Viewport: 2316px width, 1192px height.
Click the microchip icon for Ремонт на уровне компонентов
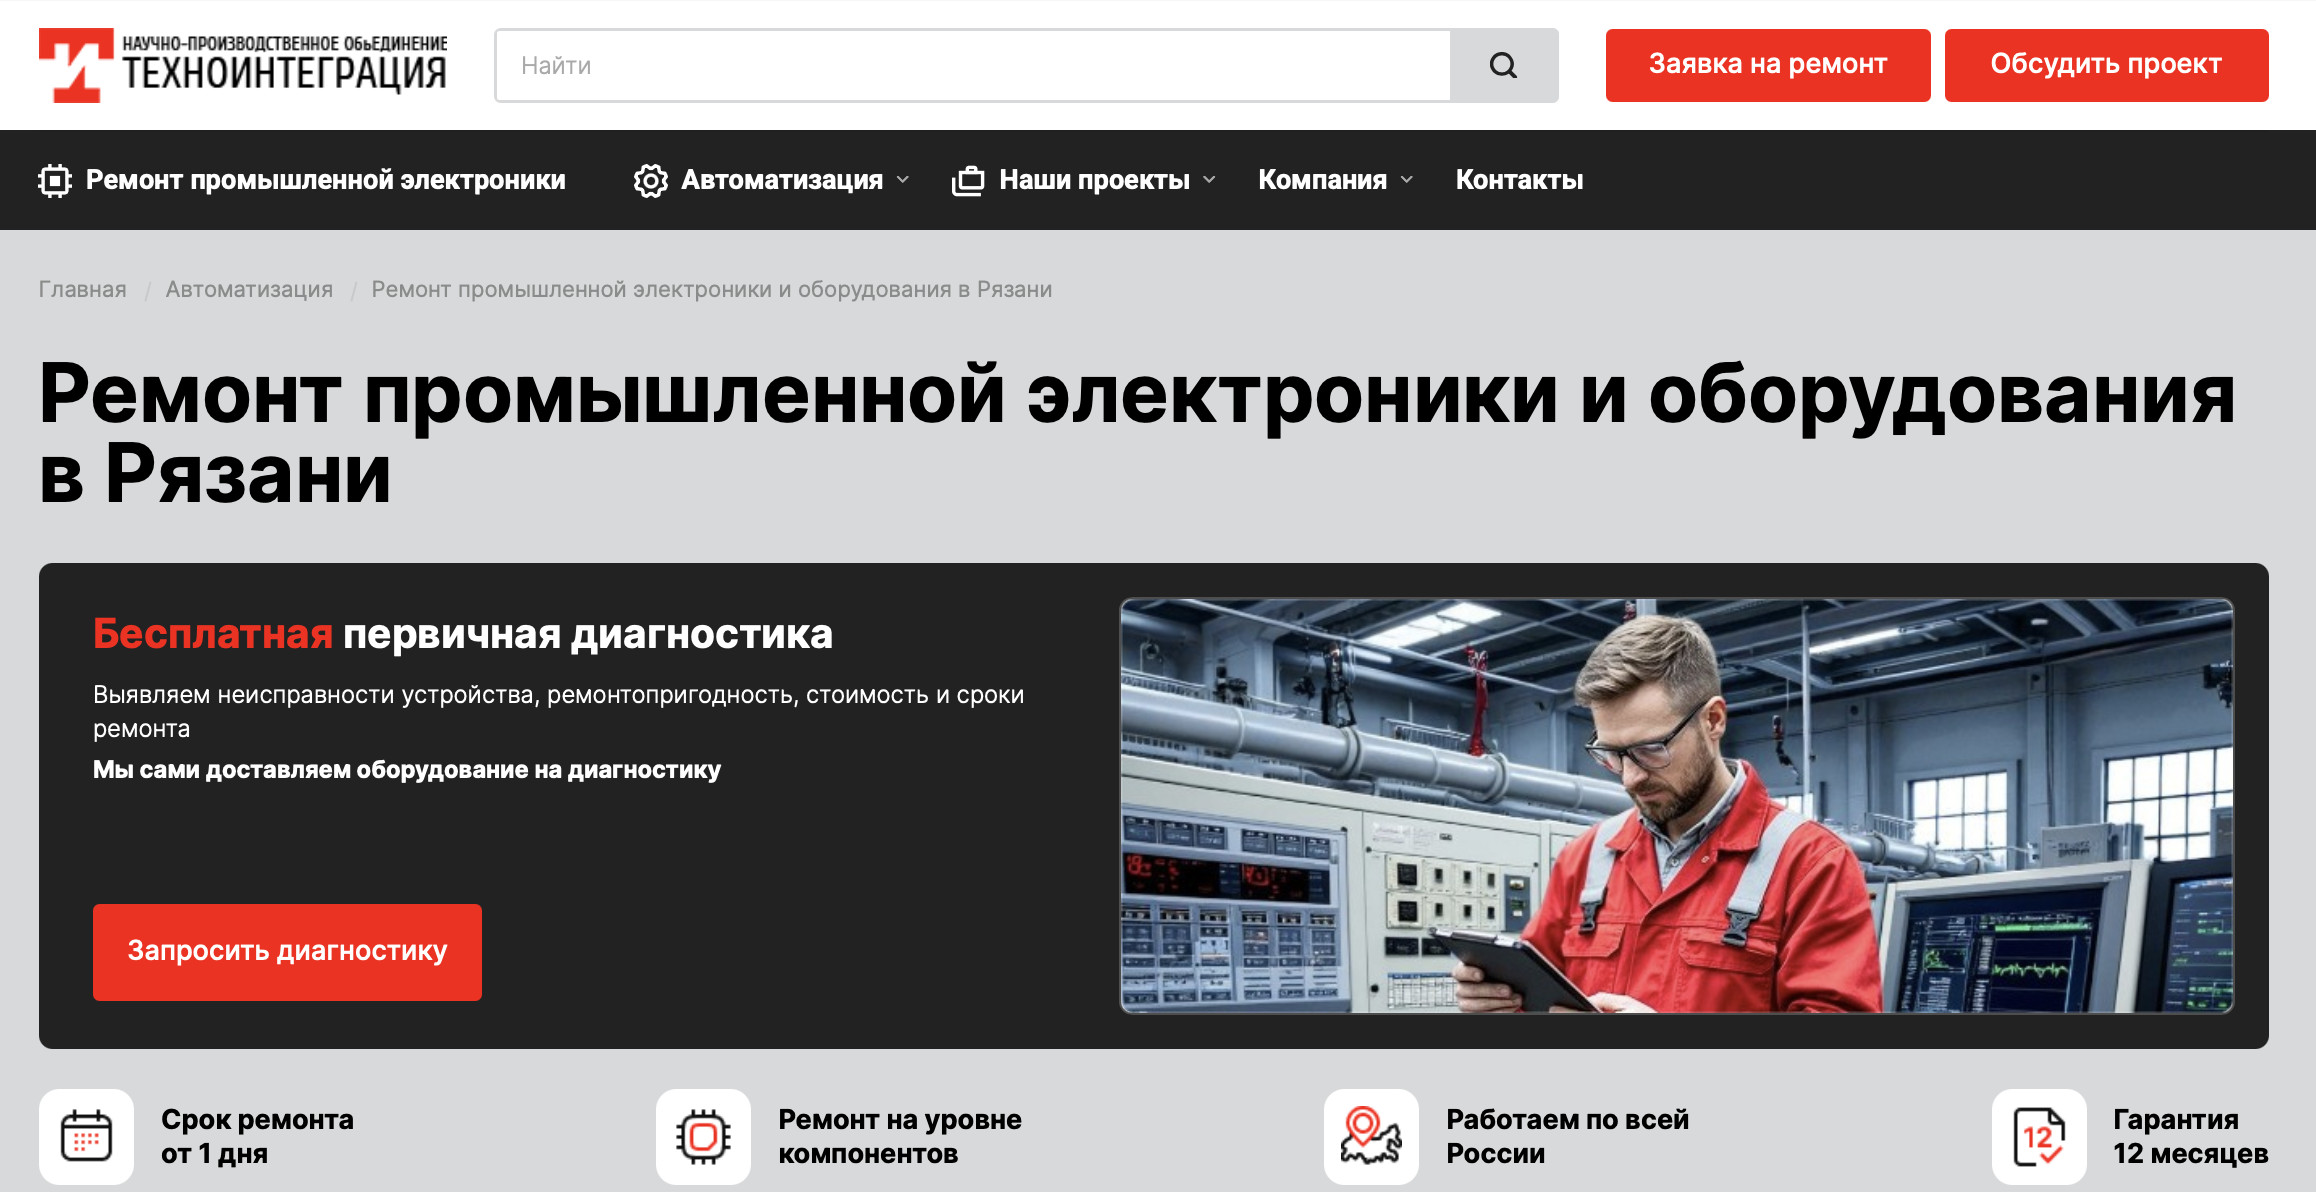(x=703, y=1137)
